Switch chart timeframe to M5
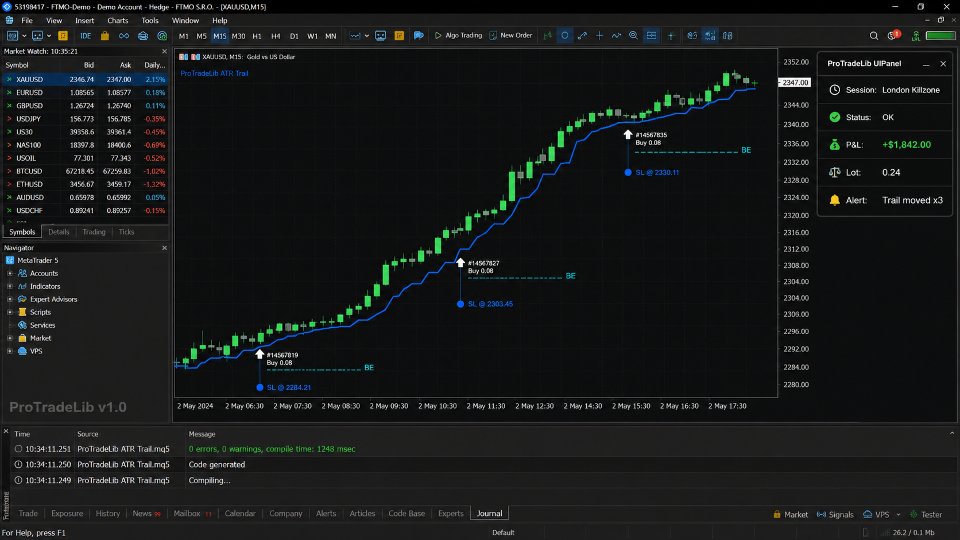Viewport: 960px width, 540px height. pos(201,36)
